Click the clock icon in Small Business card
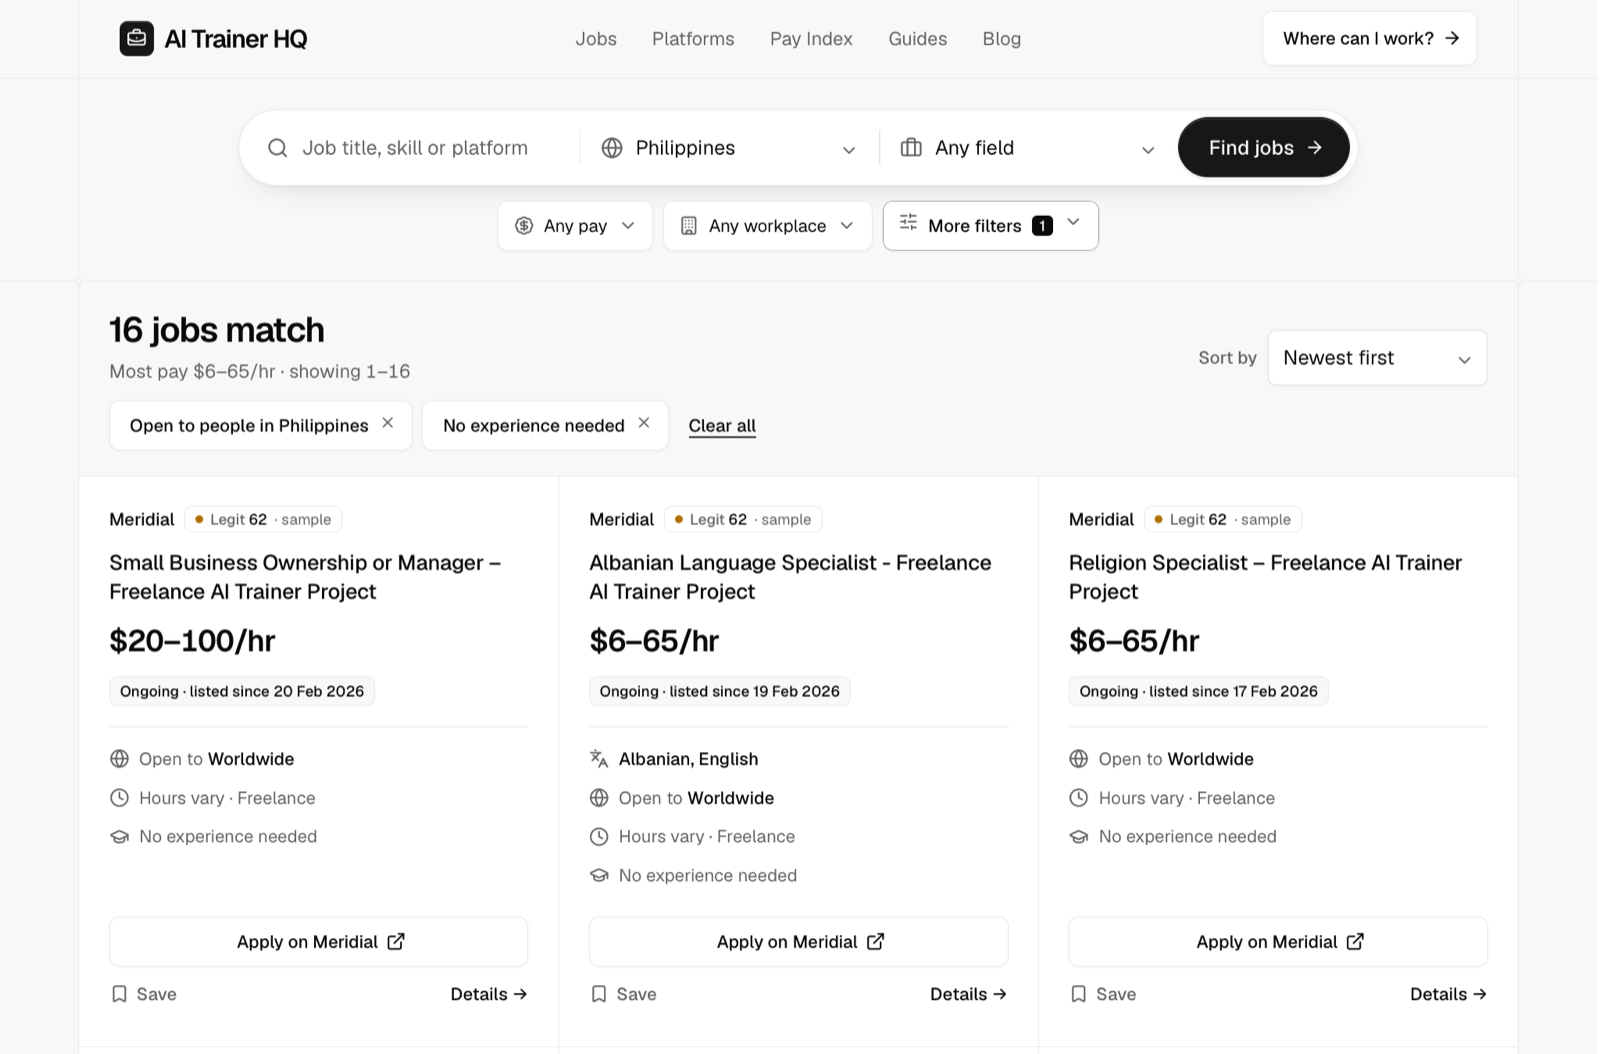Image resolution: width=1600 pixels, height=1054 pixels. coord(119,798)
